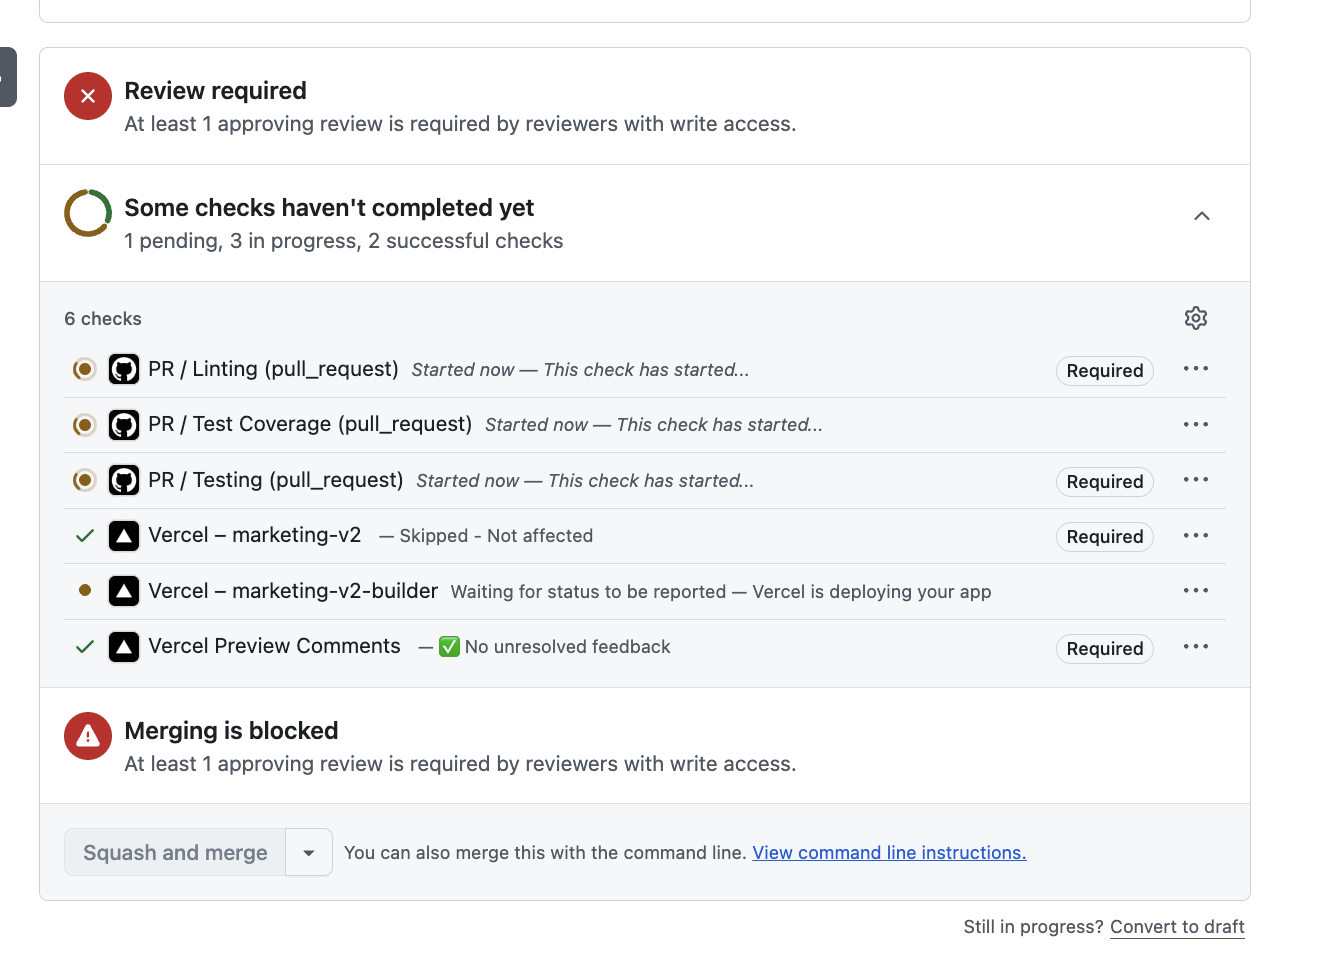The height and width of the screenshot is (958, 1318).
Task: Click the Squash and merge button
Action: [175, 852]
